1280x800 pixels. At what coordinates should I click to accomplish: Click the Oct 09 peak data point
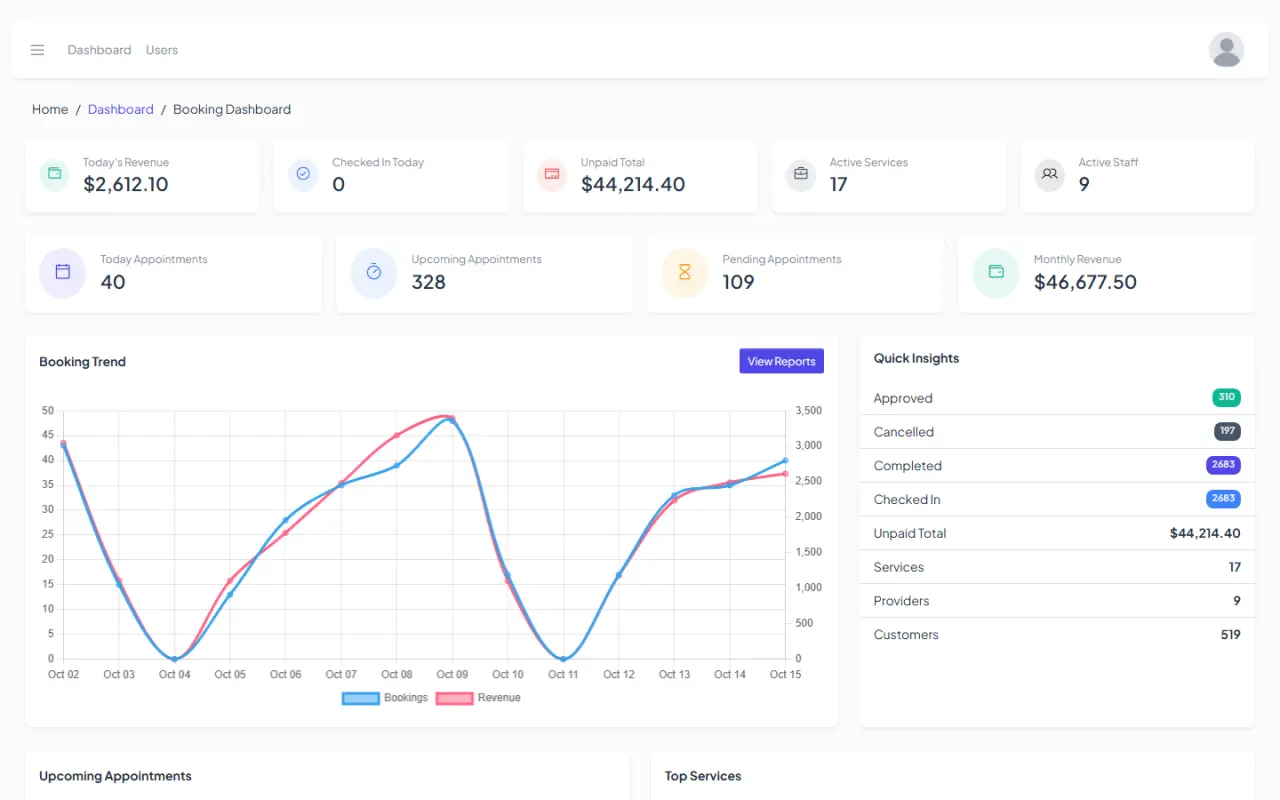(x=452, y=419)
